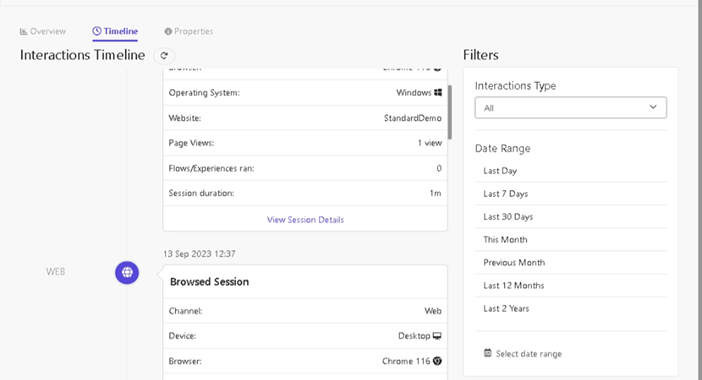702x380 pixels.
Task: Click the Device row label
Action: (x=182, y=336)
